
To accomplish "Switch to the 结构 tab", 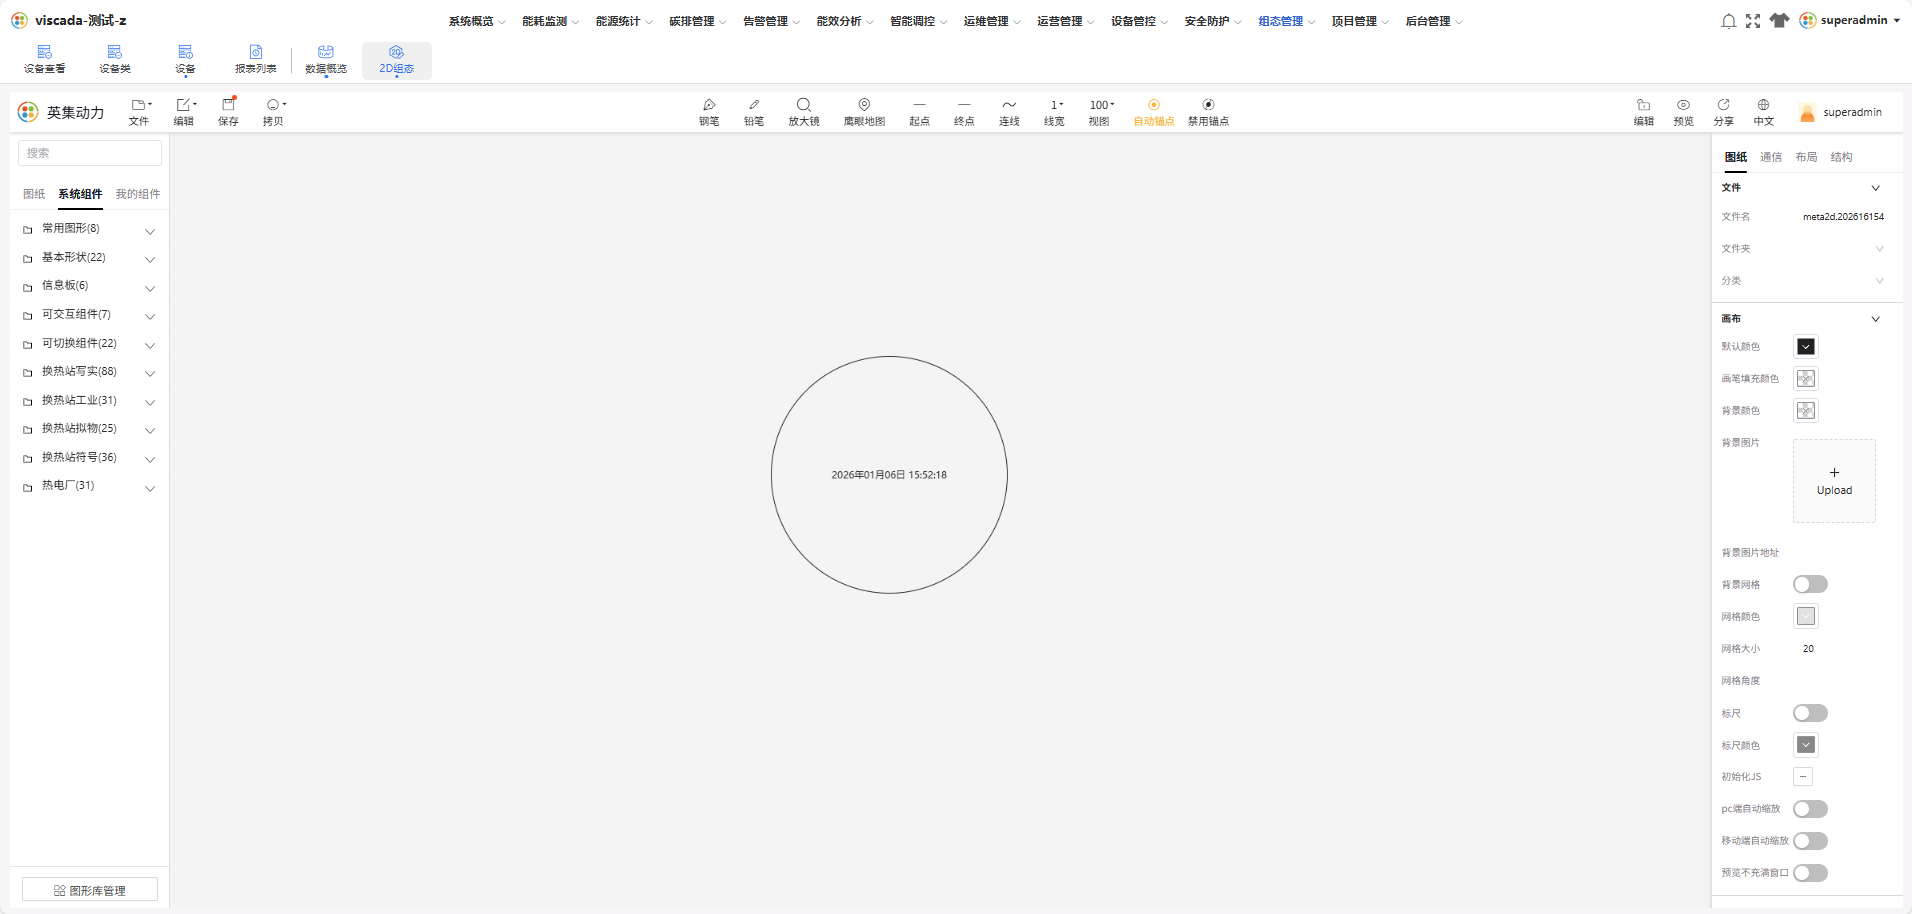I will [x=1842, y=157].
